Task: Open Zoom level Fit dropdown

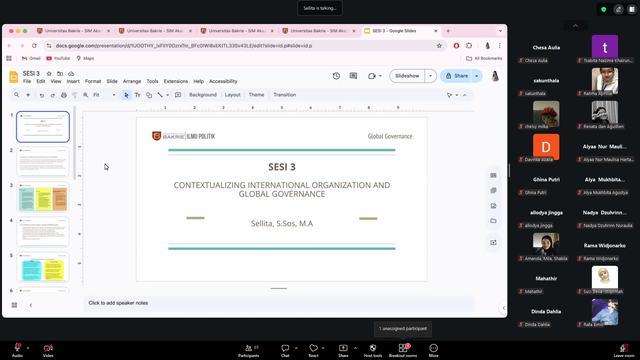Action: tap(104, 95)
